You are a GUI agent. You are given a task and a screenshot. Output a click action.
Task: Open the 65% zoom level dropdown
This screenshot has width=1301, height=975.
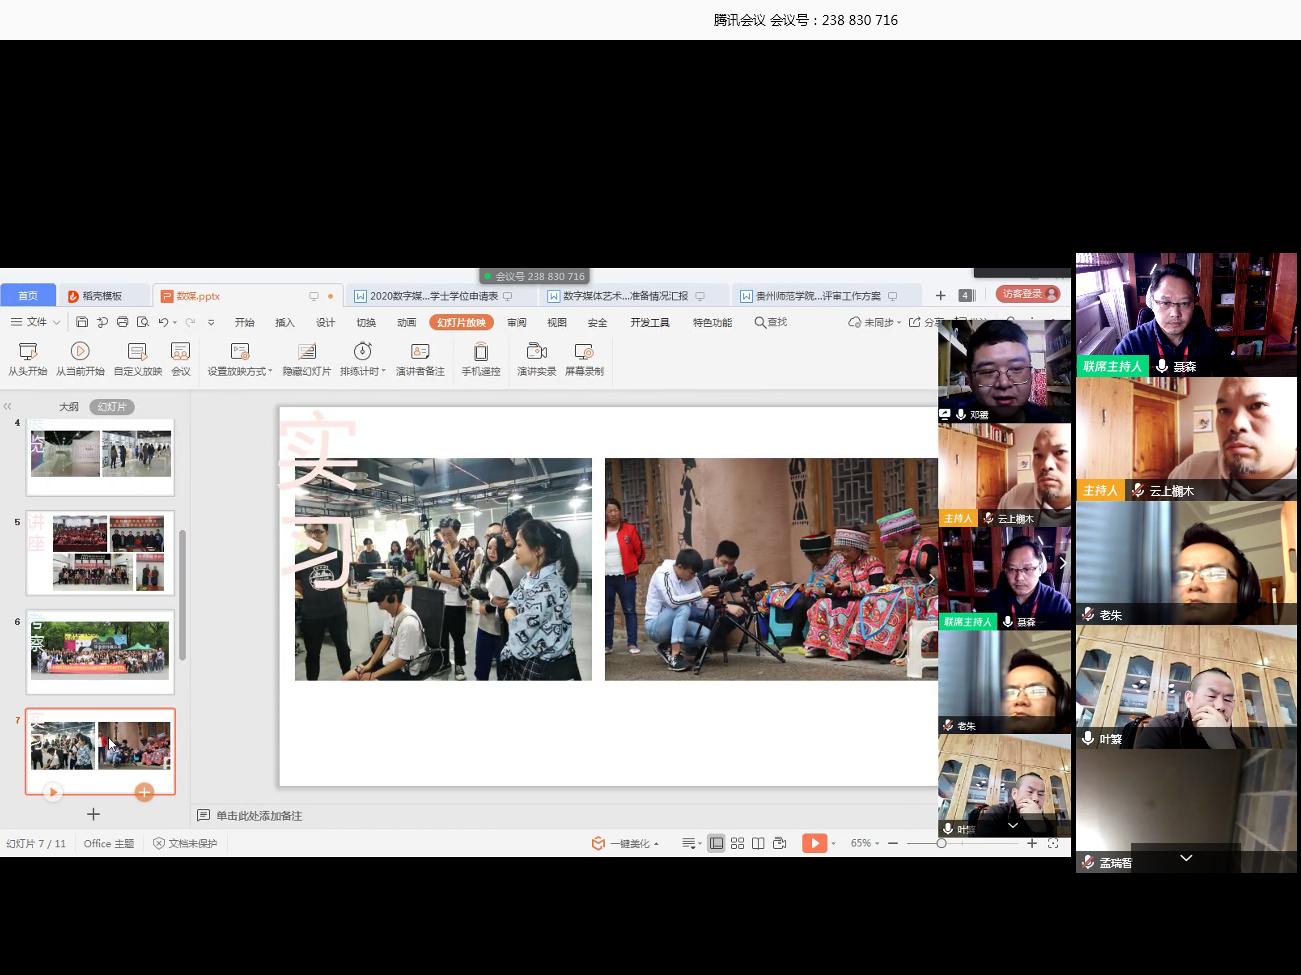pyautogui.click(x=865, y=843)
